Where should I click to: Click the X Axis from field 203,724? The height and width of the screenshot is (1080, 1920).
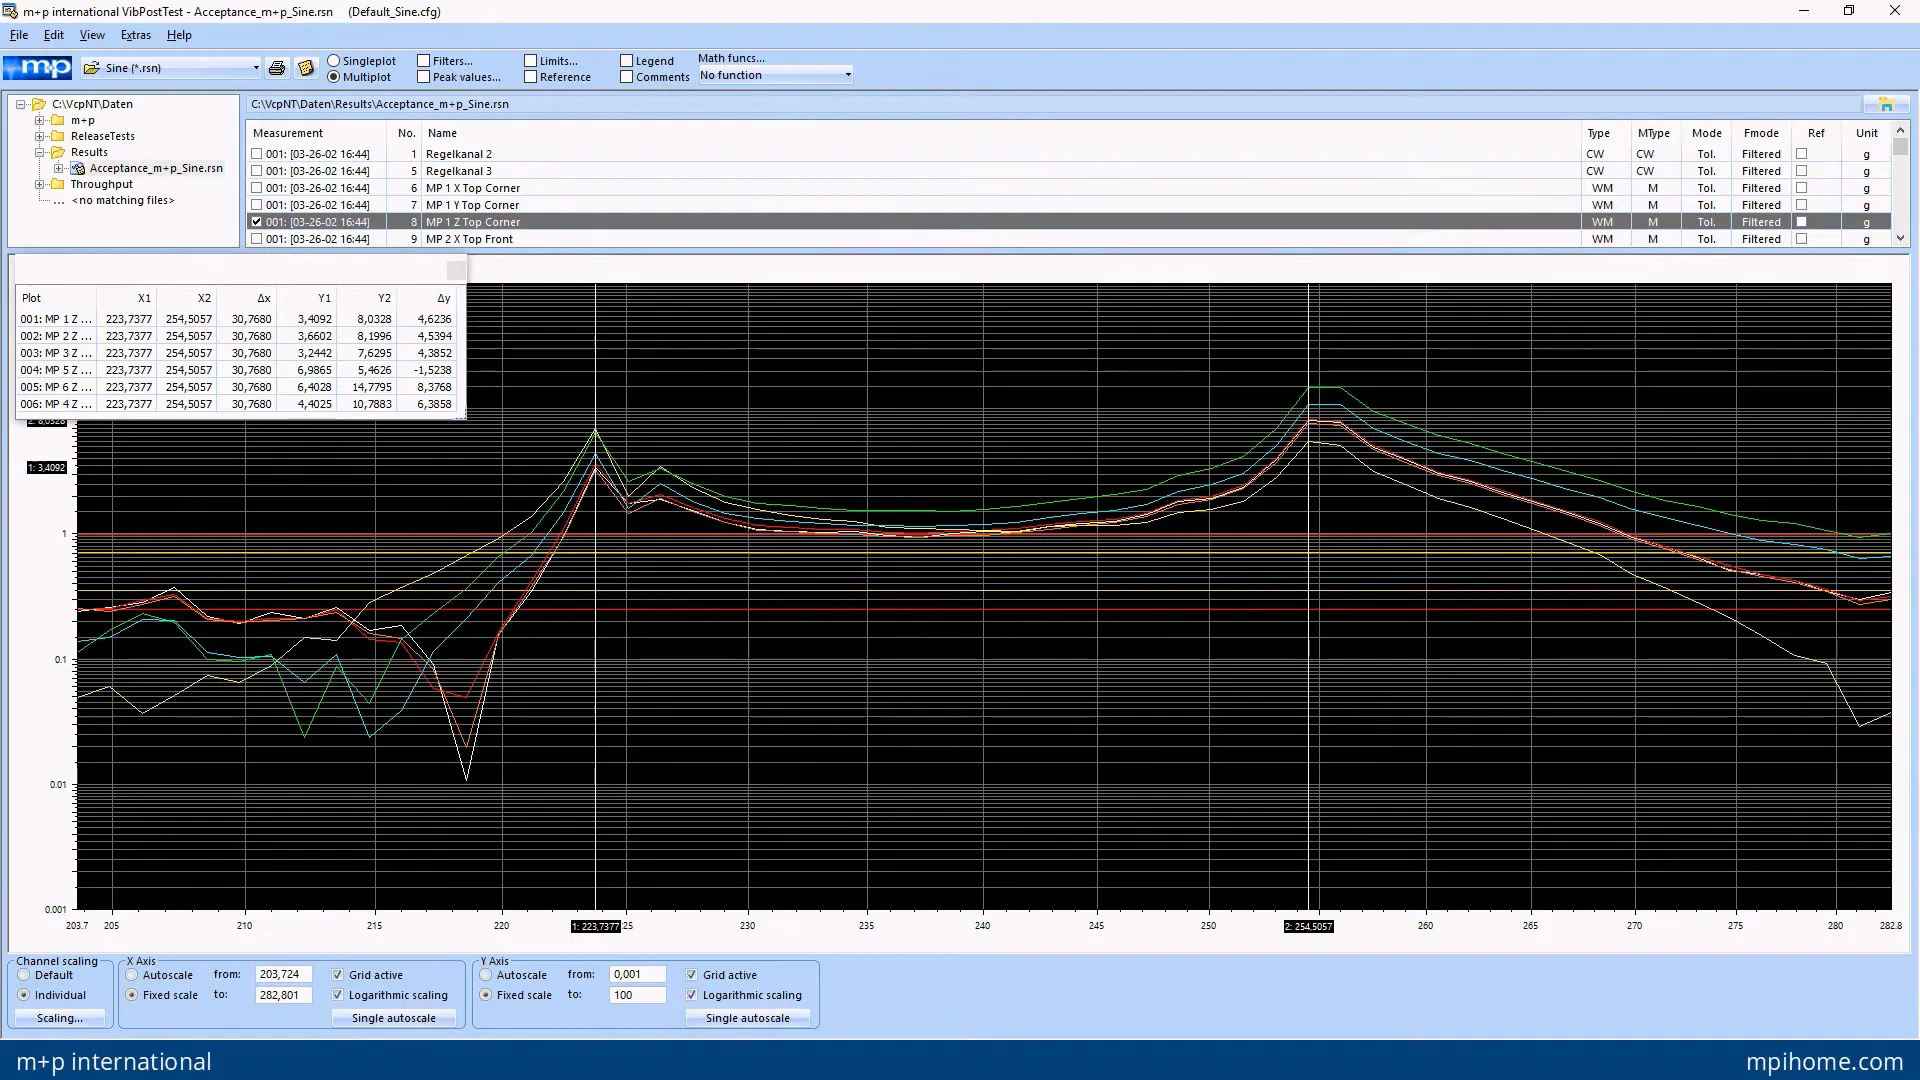[284, 974]
